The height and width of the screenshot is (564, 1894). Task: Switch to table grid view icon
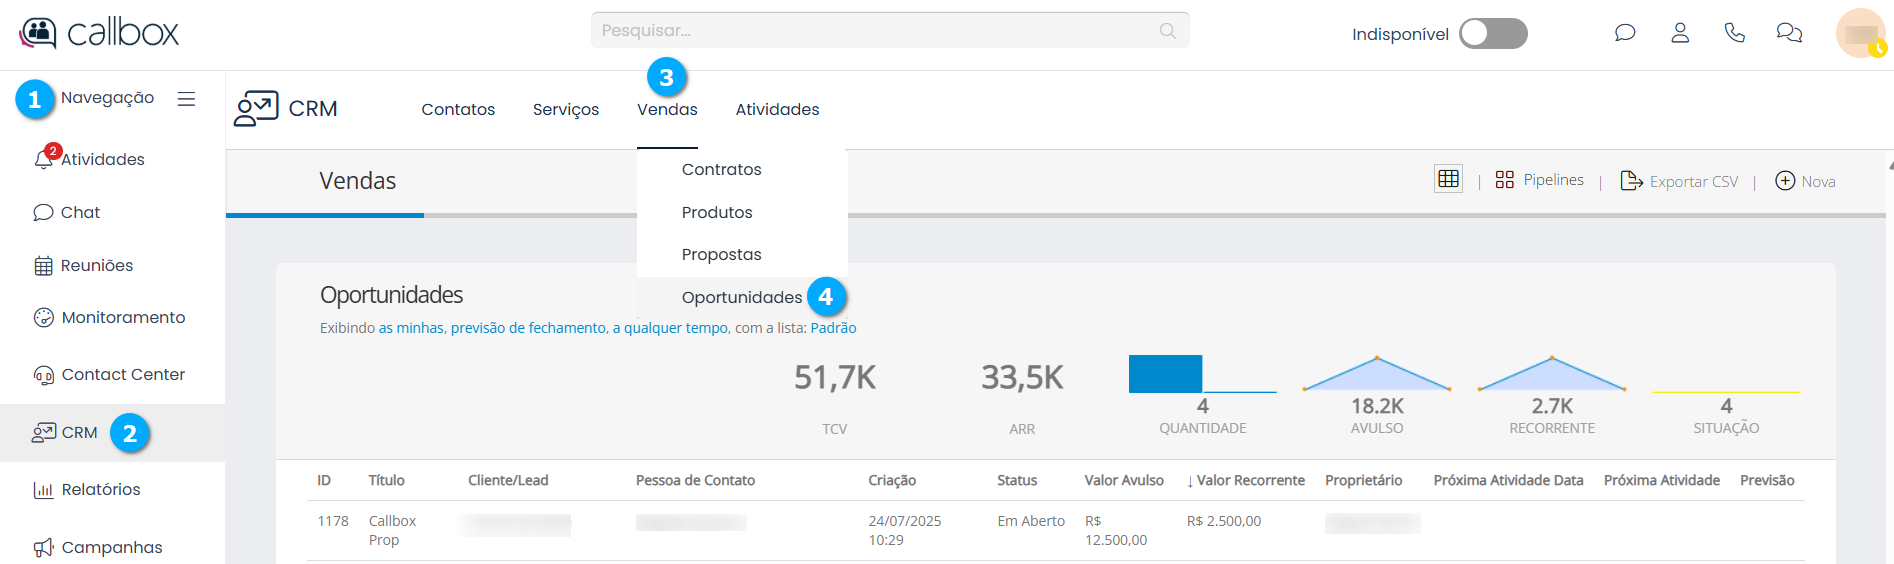[1448, 179]
